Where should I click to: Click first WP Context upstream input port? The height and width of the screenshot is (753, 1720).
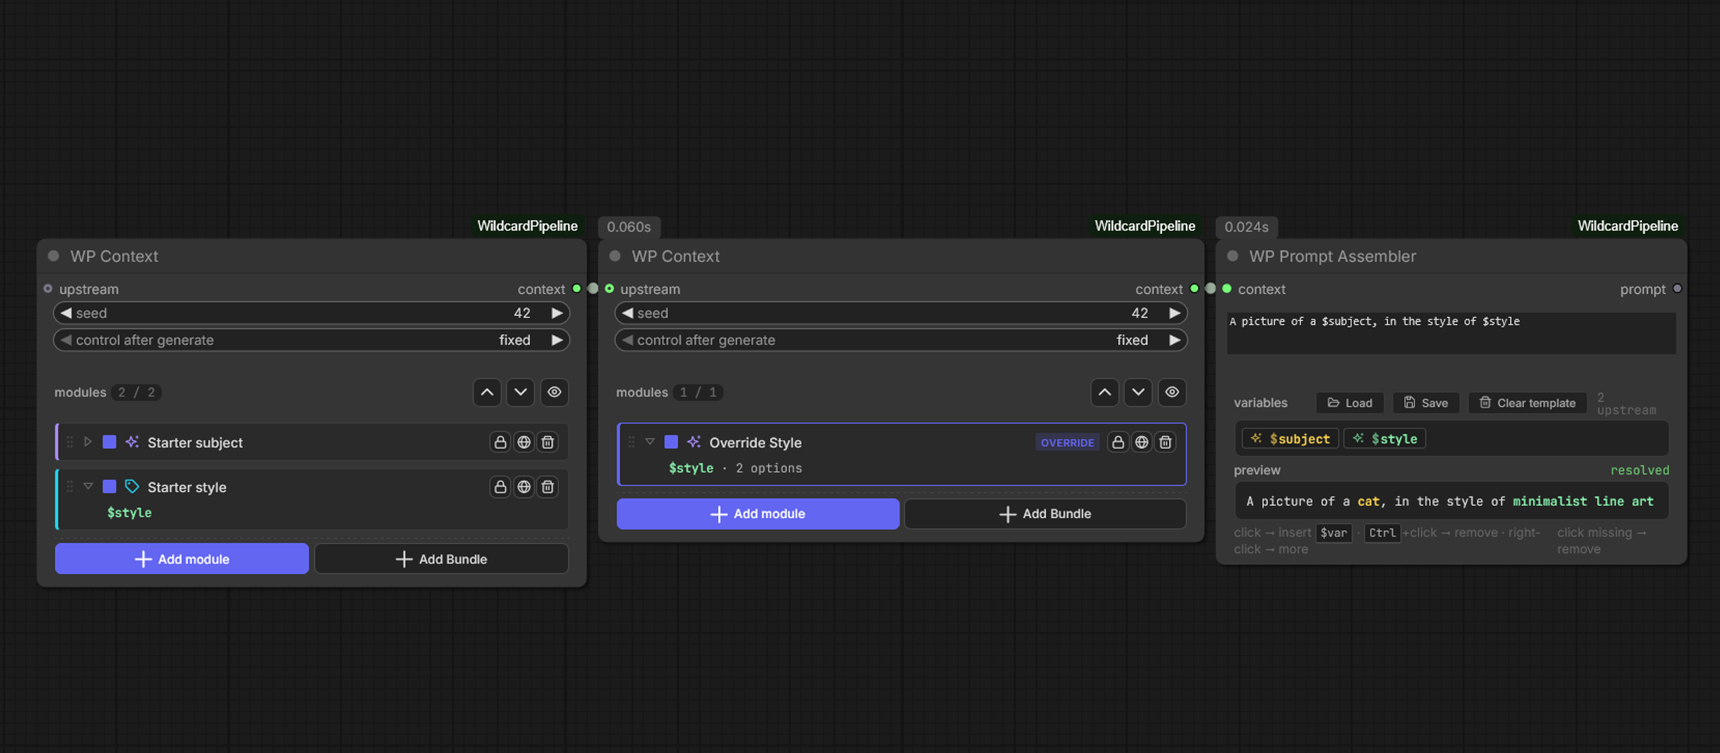(x=48, y=289)
